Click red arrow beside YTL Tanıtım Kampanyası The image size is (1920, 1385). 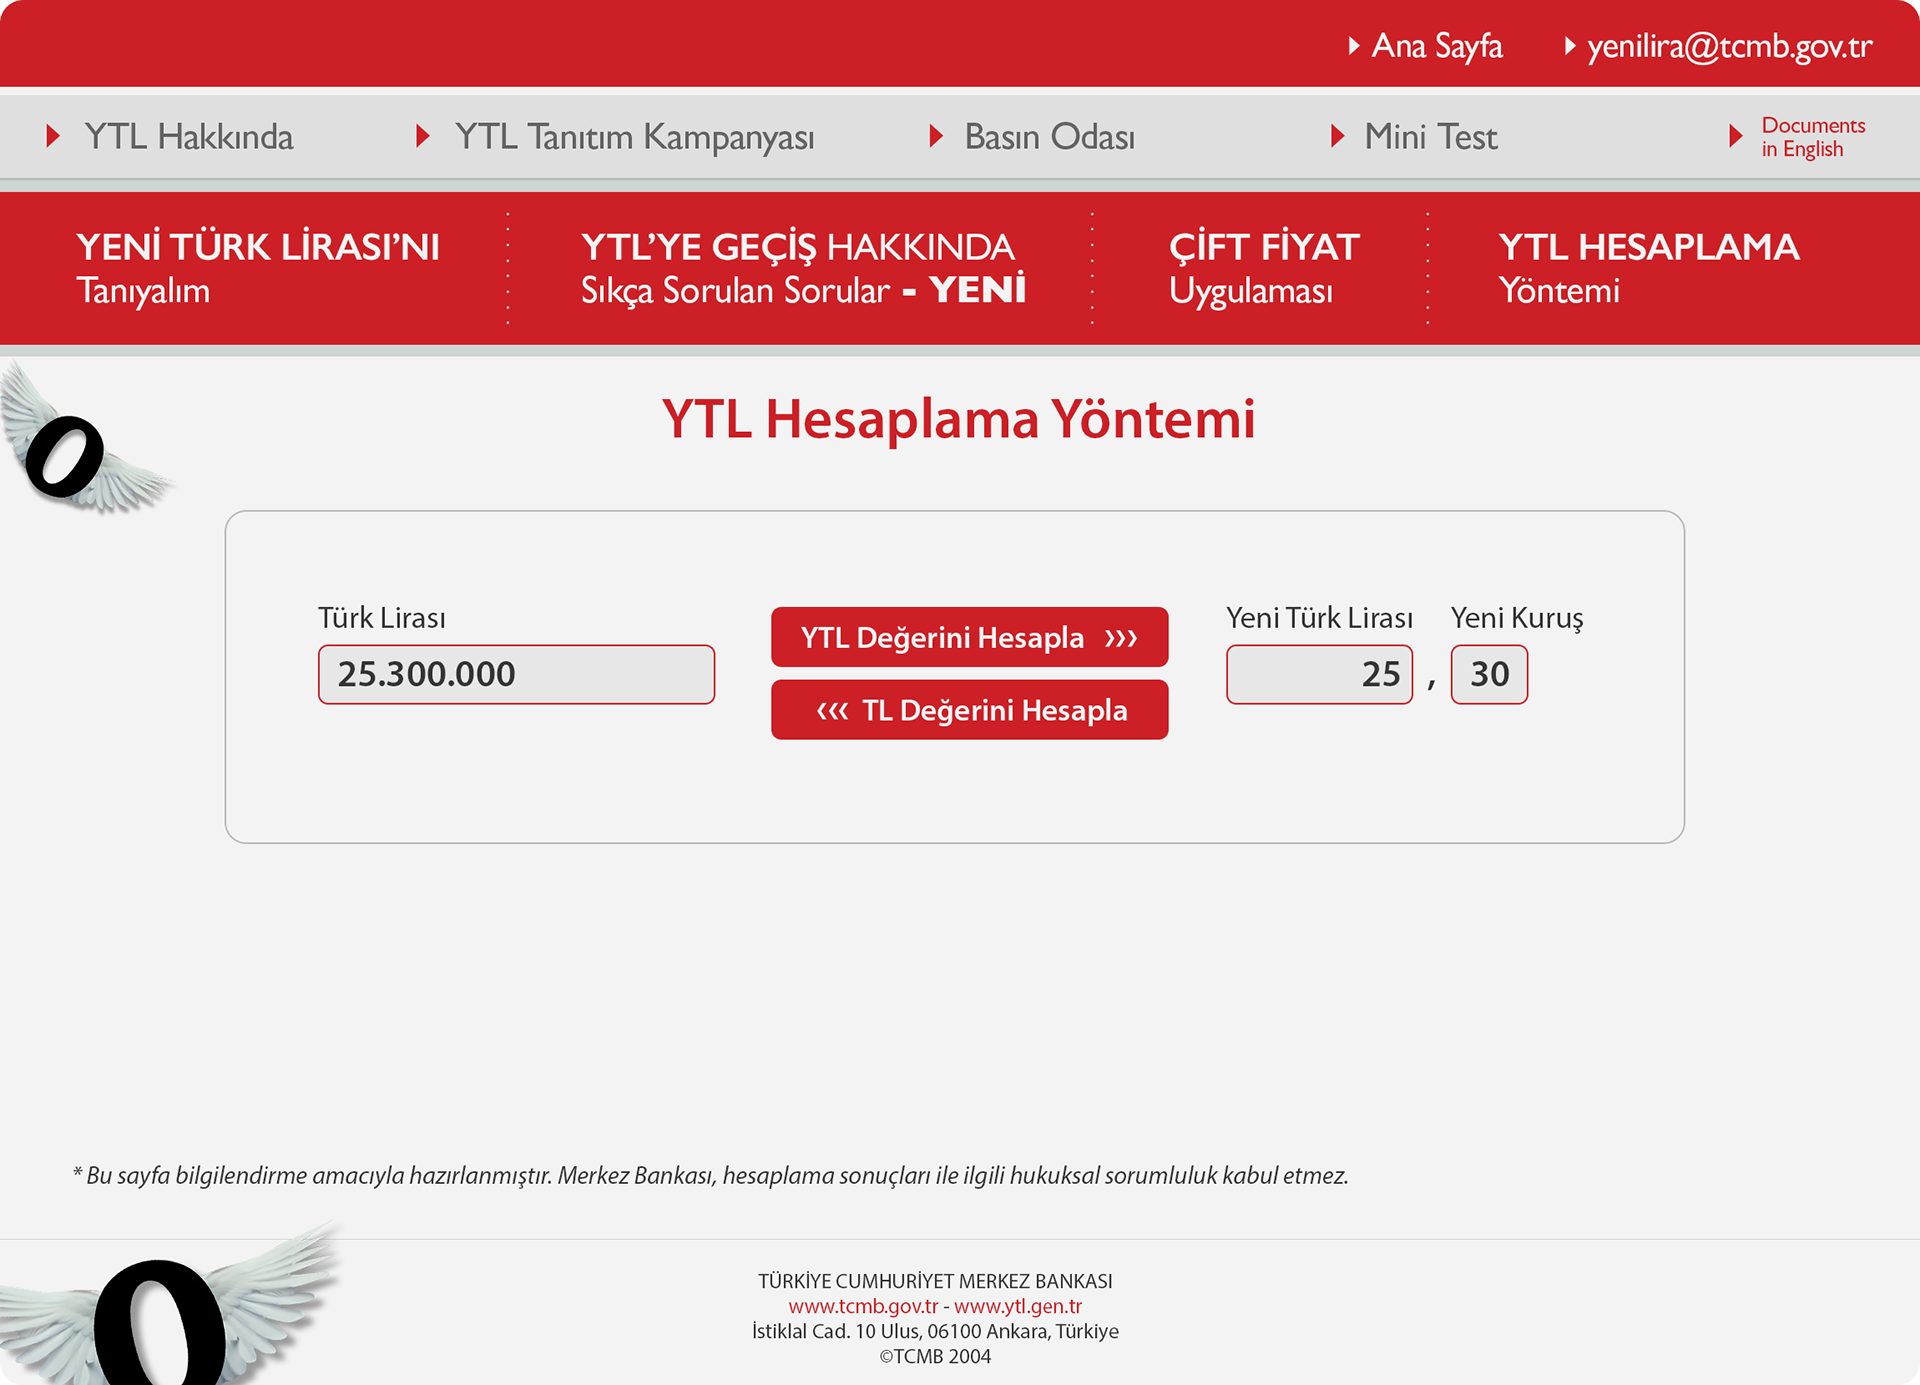coord(422,136)
